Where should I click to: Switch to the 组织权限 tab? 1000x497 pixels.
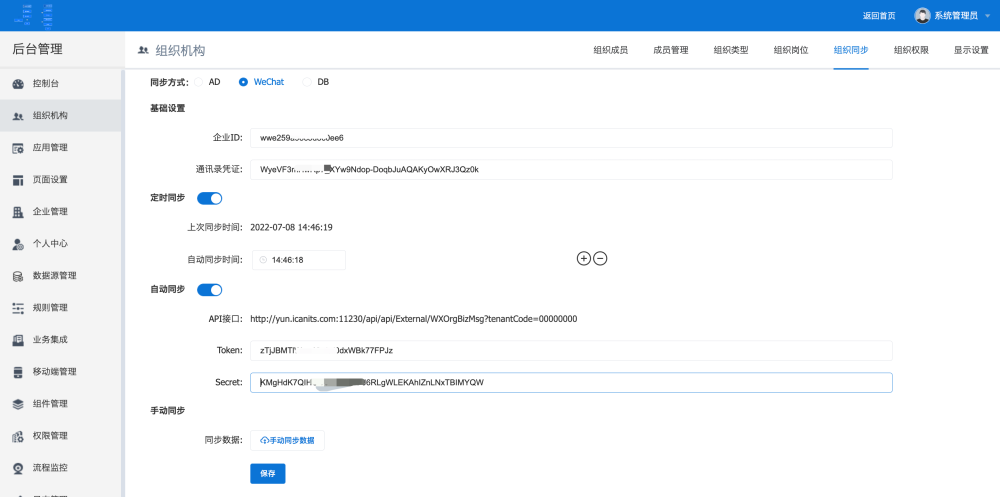(x=911, y=50)
